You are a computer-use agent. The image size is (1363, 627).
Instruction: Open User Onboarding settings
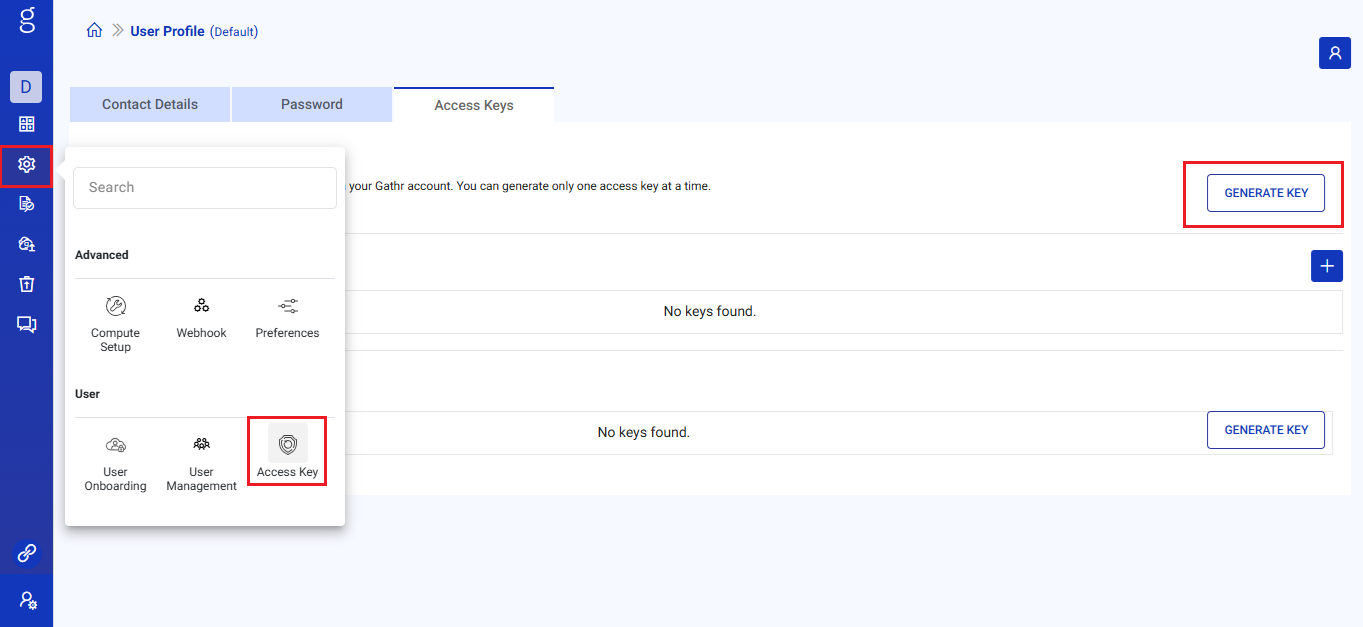[x=115, y=460]
